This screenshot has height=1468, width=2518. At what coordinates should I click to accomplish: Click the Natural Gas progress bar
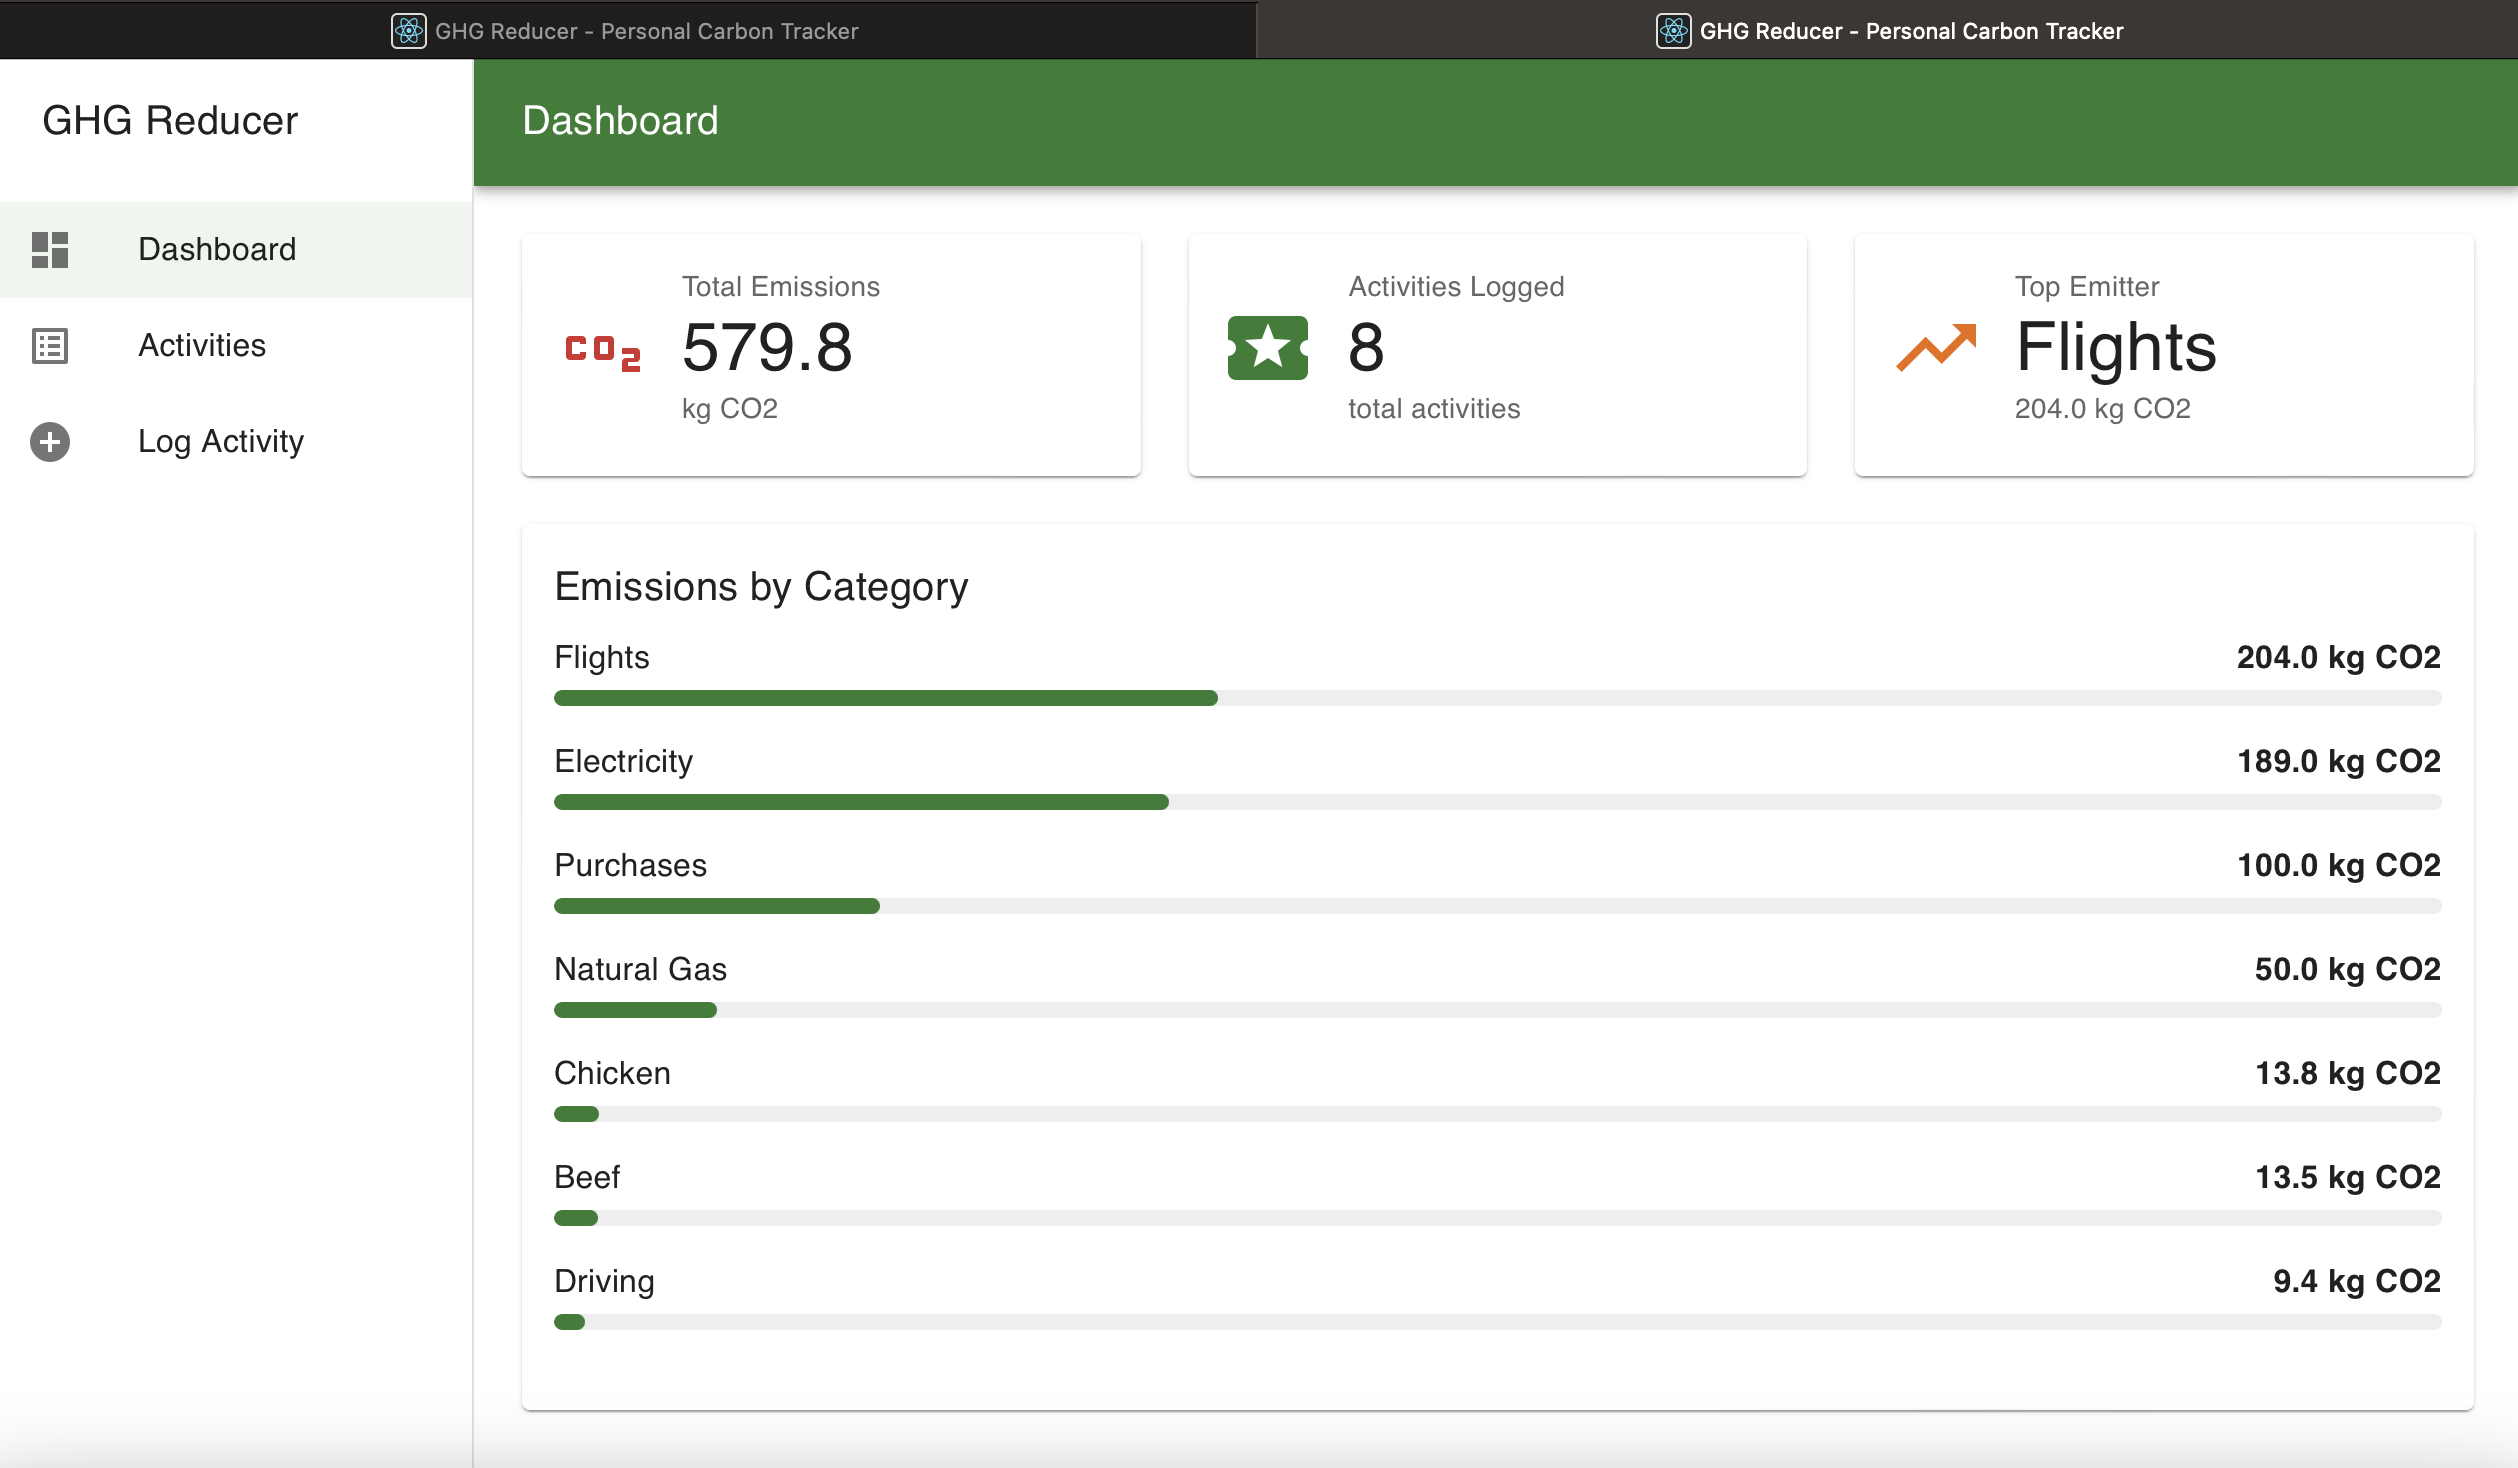pos(1496,1010)
